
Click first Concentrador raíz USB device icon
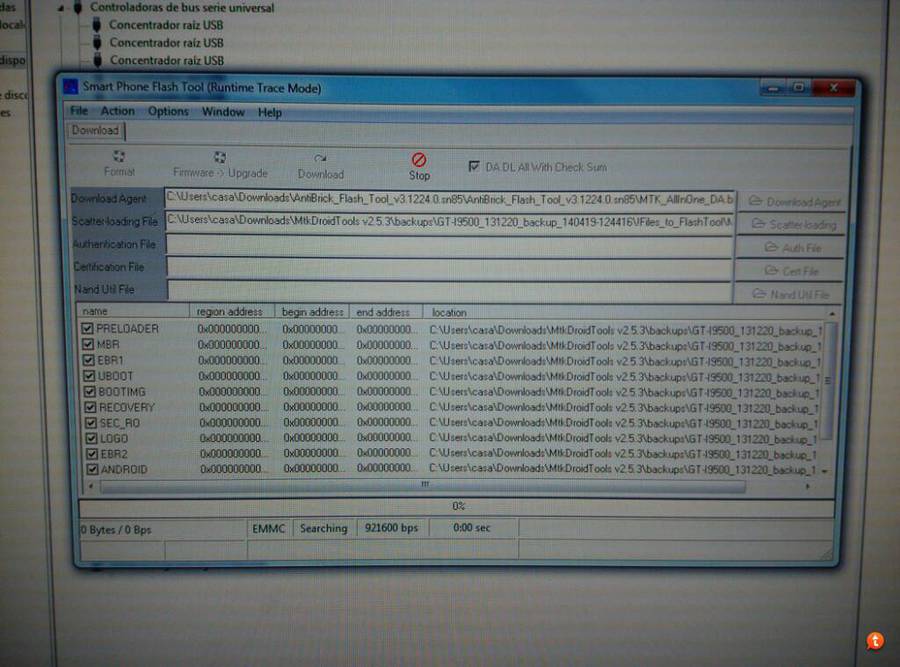(97, 25)
